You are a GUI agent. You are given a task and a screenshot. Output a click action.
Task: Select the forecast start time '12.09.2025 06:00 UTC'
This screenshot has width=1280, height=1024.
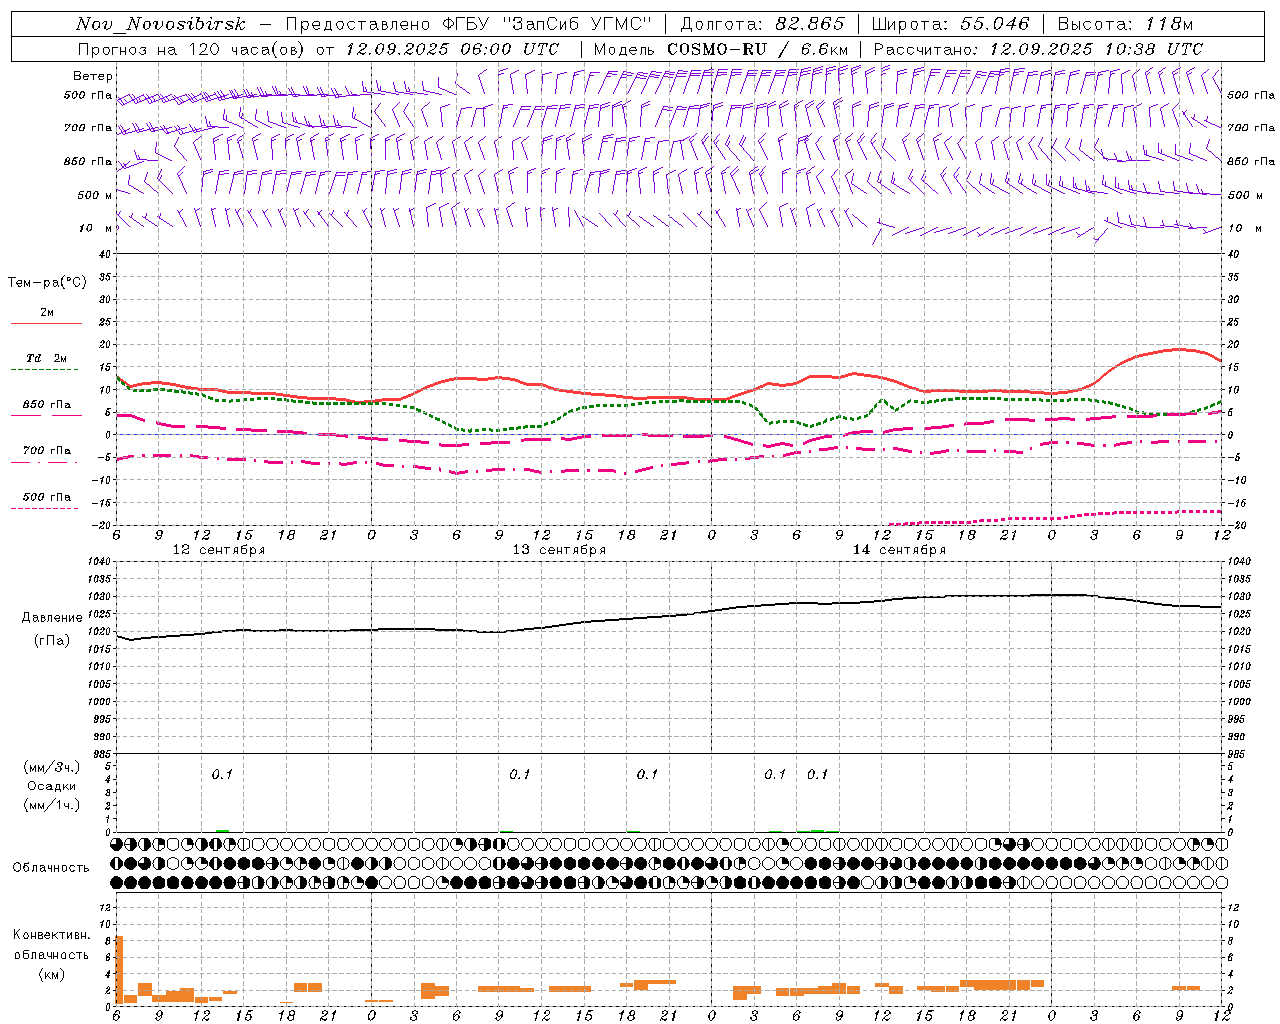click(x=452, y=49)
